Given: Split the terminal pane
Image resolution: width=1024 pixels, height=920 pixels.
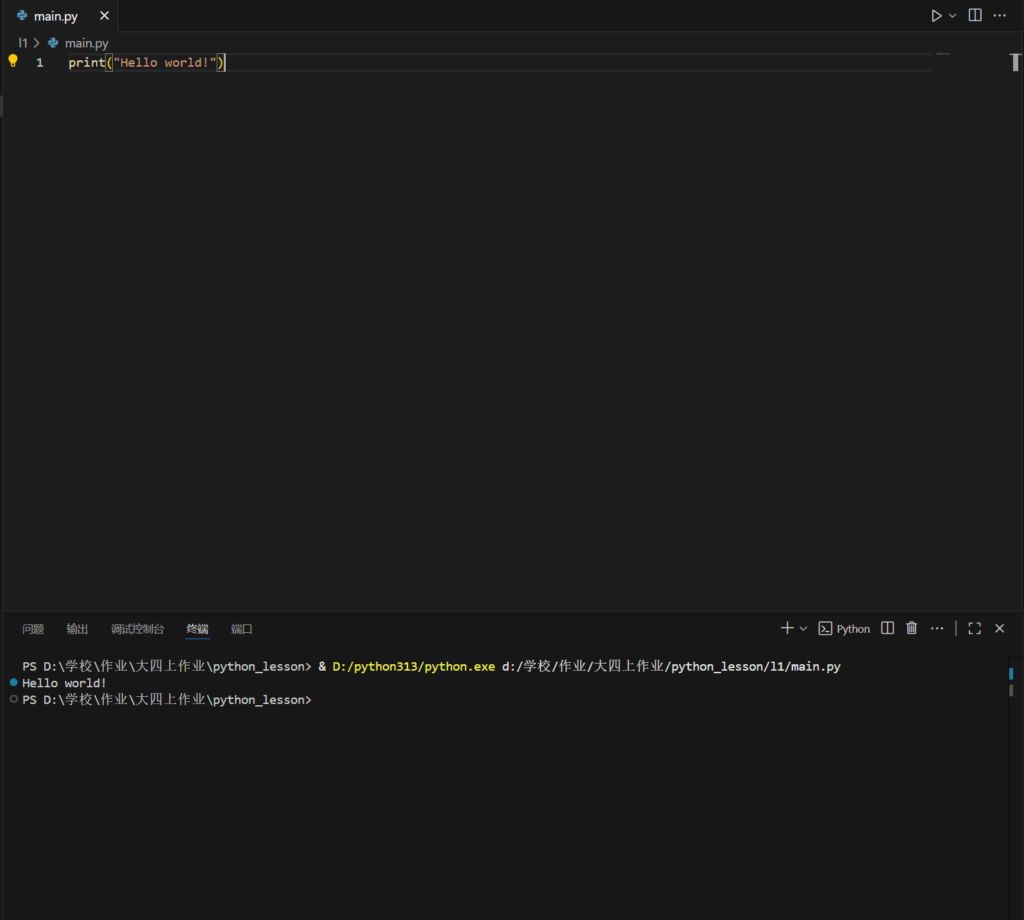Looking at the screenshot, I should pos(888,628).
